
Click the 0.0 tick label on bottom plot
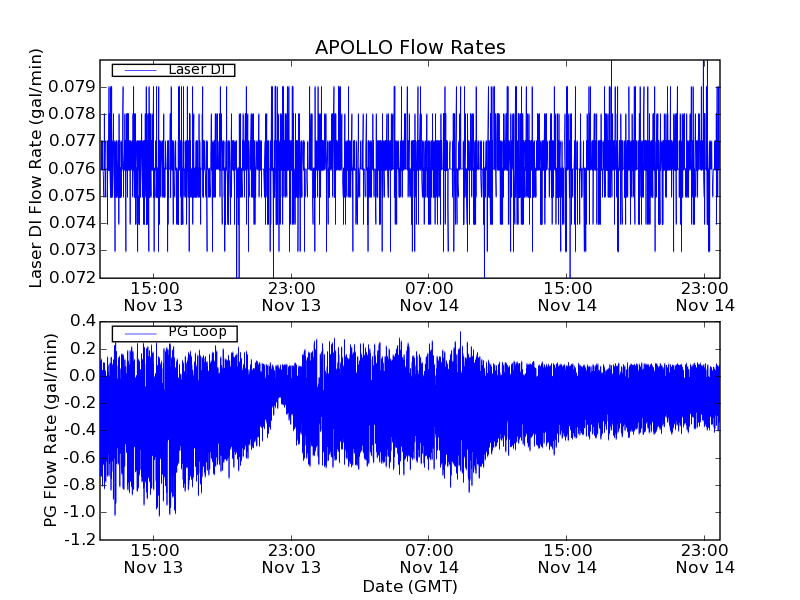(83, 376)
